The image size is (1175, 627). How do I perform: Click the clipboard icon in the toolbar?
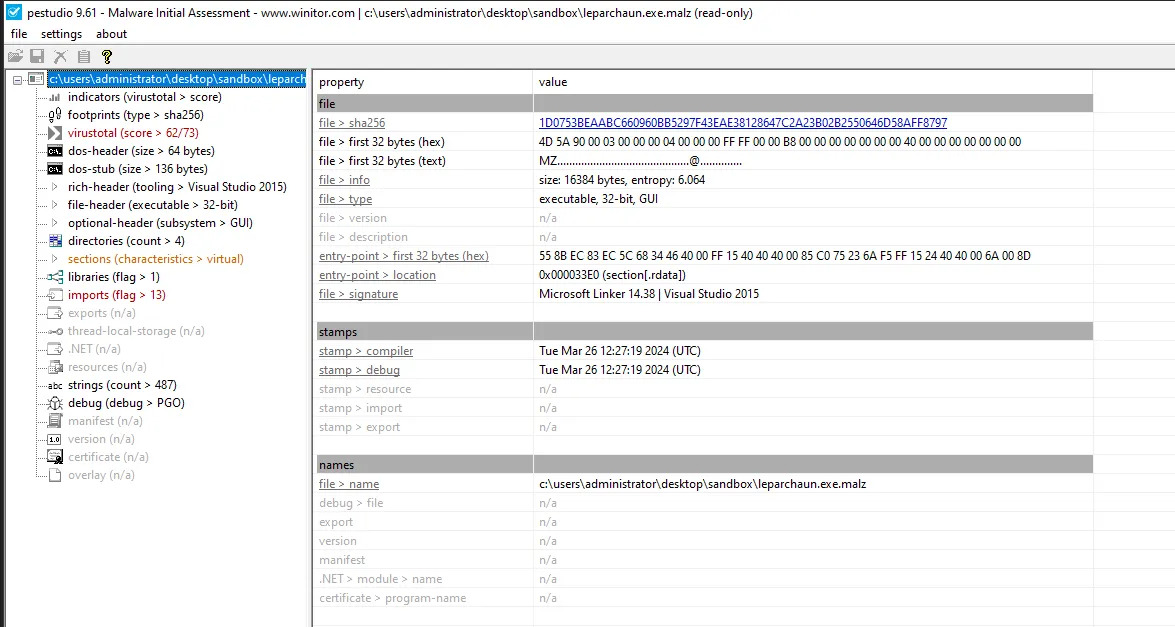(x=84, y=57)
